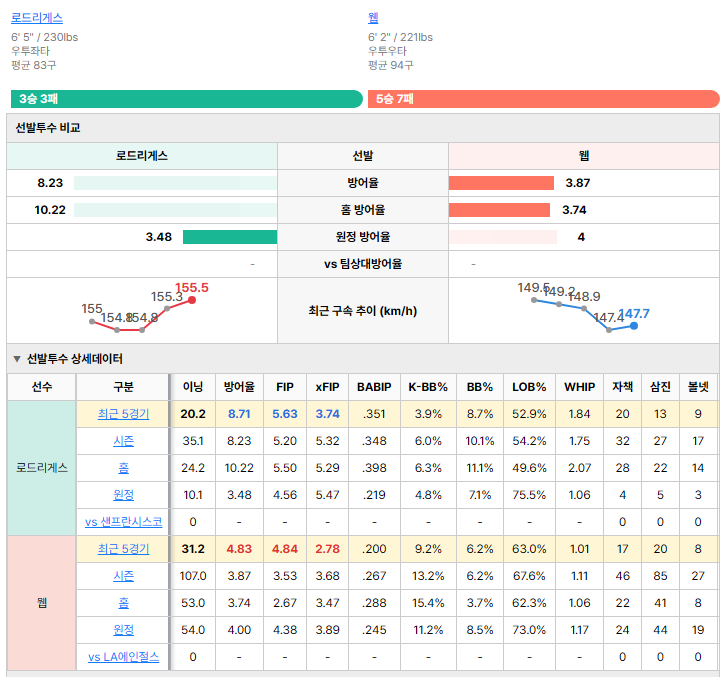Viewport: 726px width, 677px height.
Task: Click the 삼진 column header
Action: (x=660, y=387)
